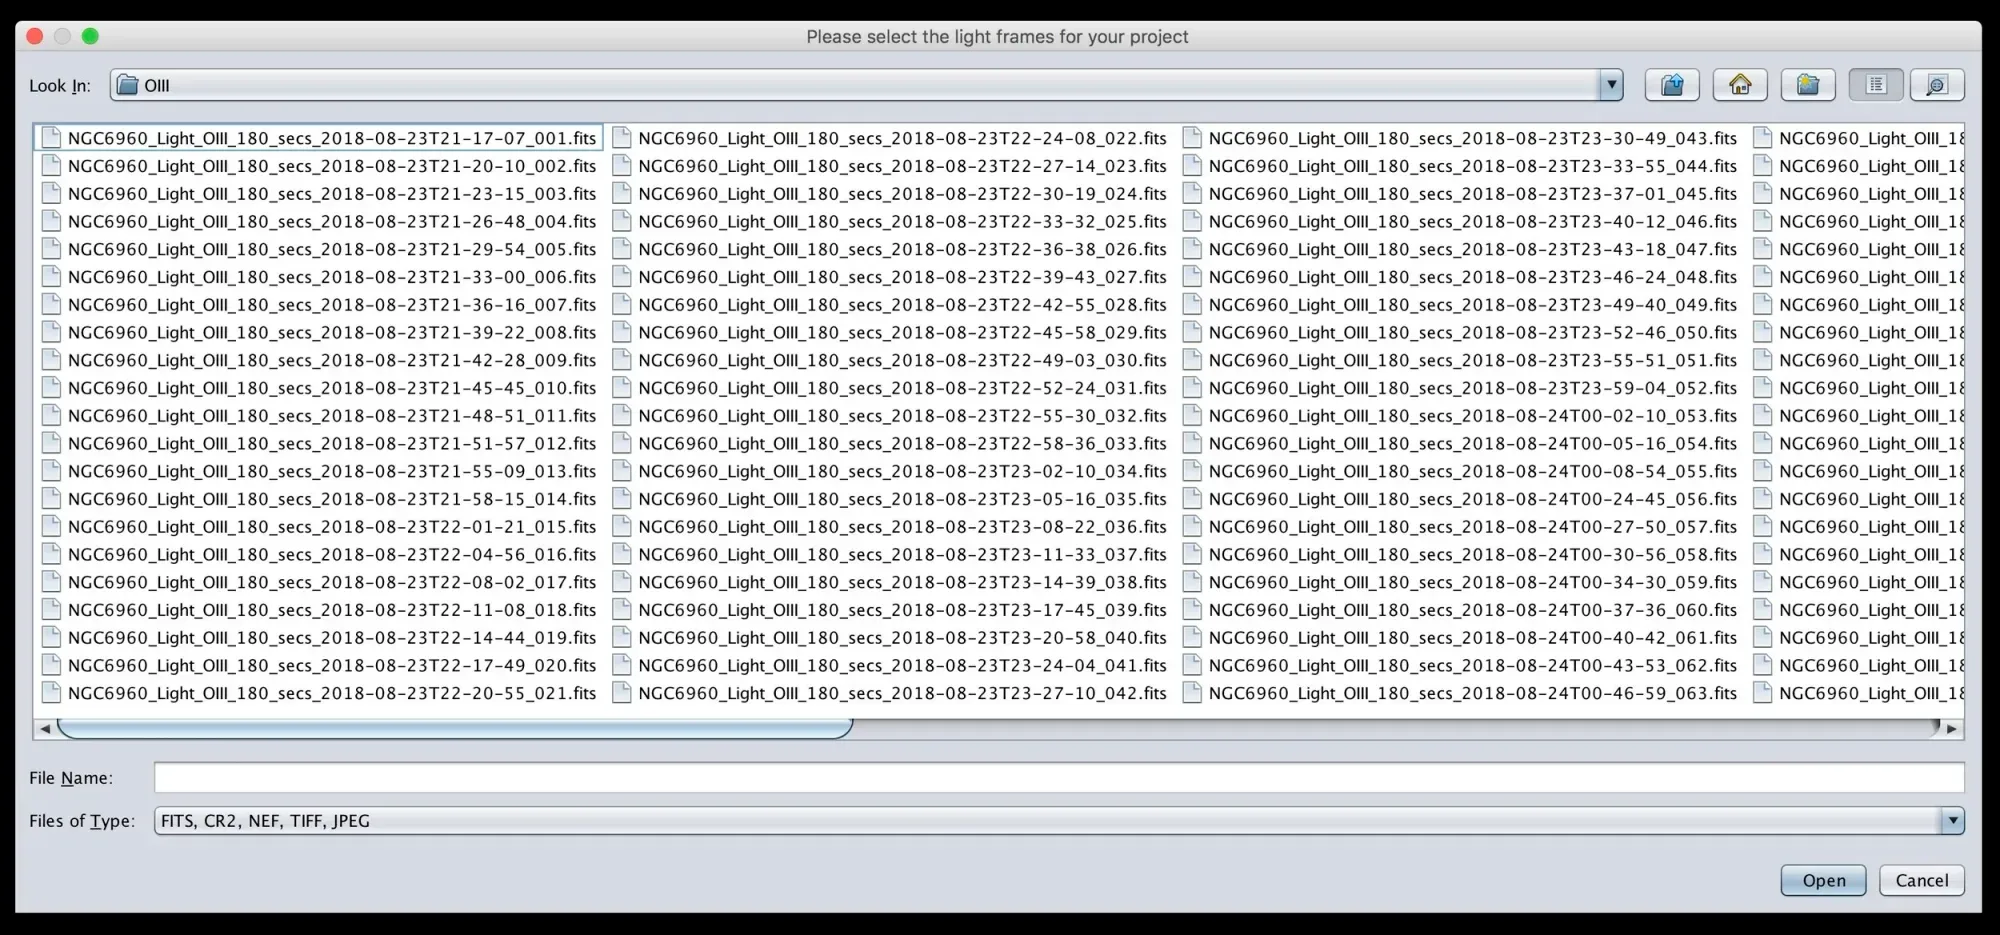Expand the Look In dropdown arrow
The image size is (2000, 935).
(x=1610, y=85)
